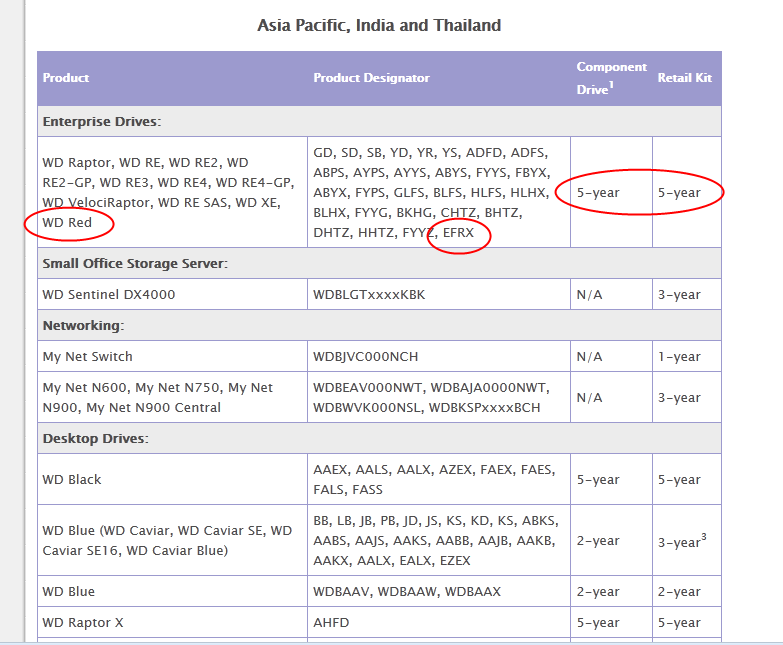Select the Networking section row
This screenshot has height=645, width=783.
pos(379,325)
